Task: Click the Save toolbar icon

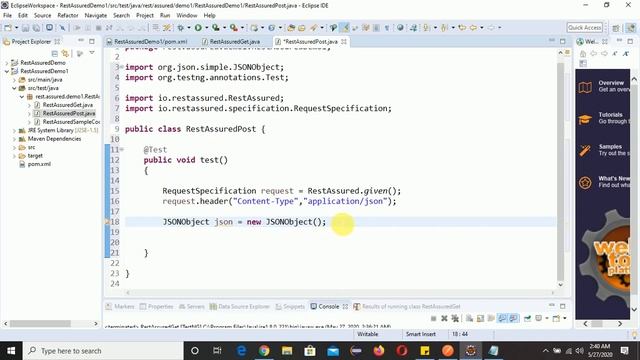Action: coord(25,28)
